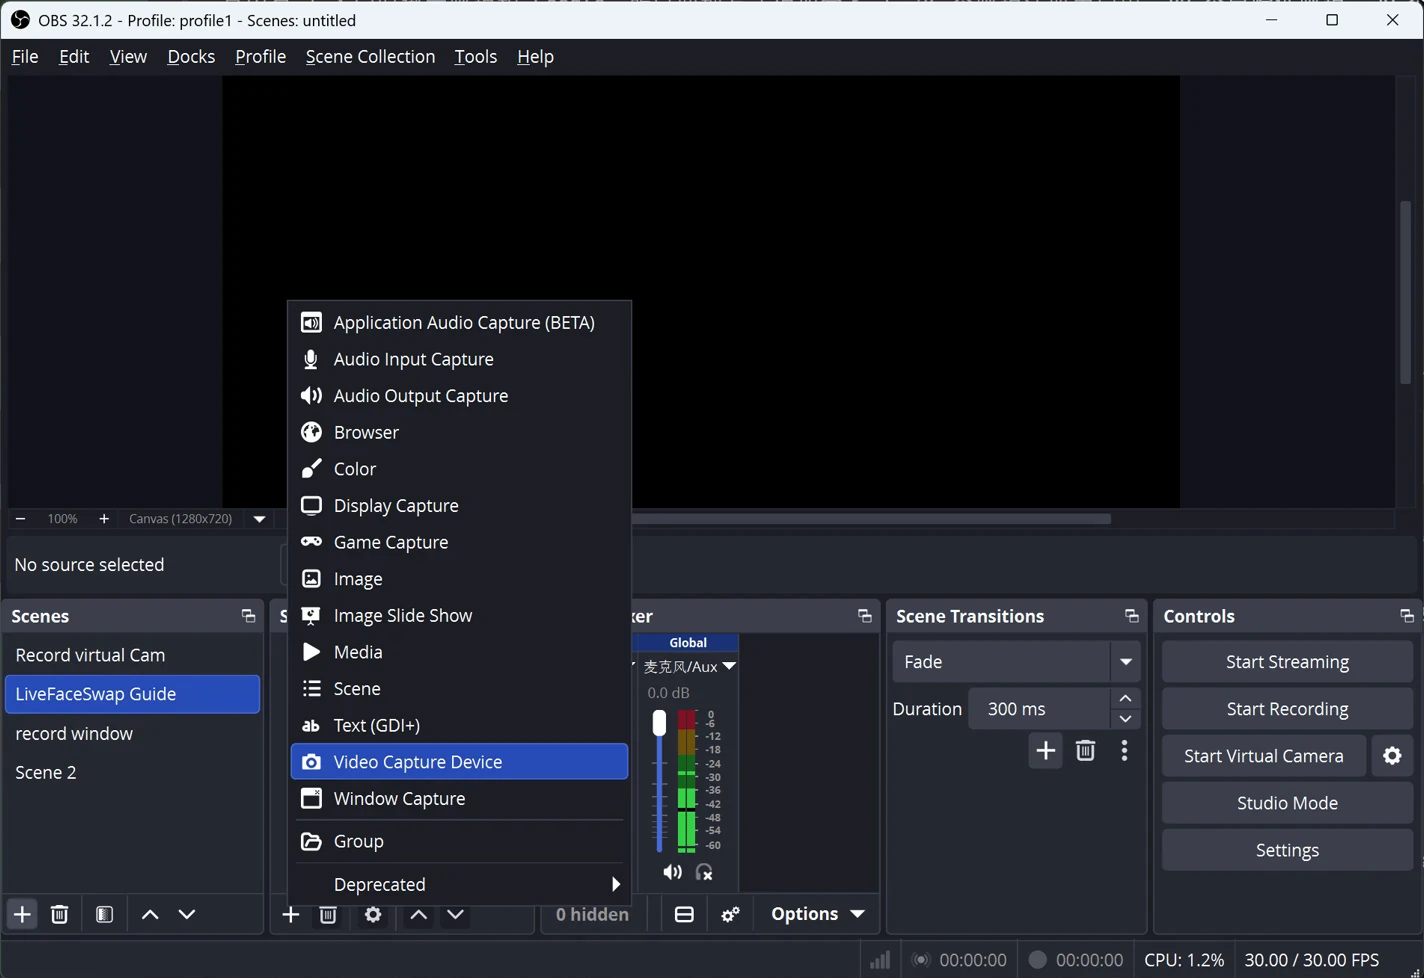Pick Image Slide Show source
Screen dimensions: 1424x978
click(459, 616)
